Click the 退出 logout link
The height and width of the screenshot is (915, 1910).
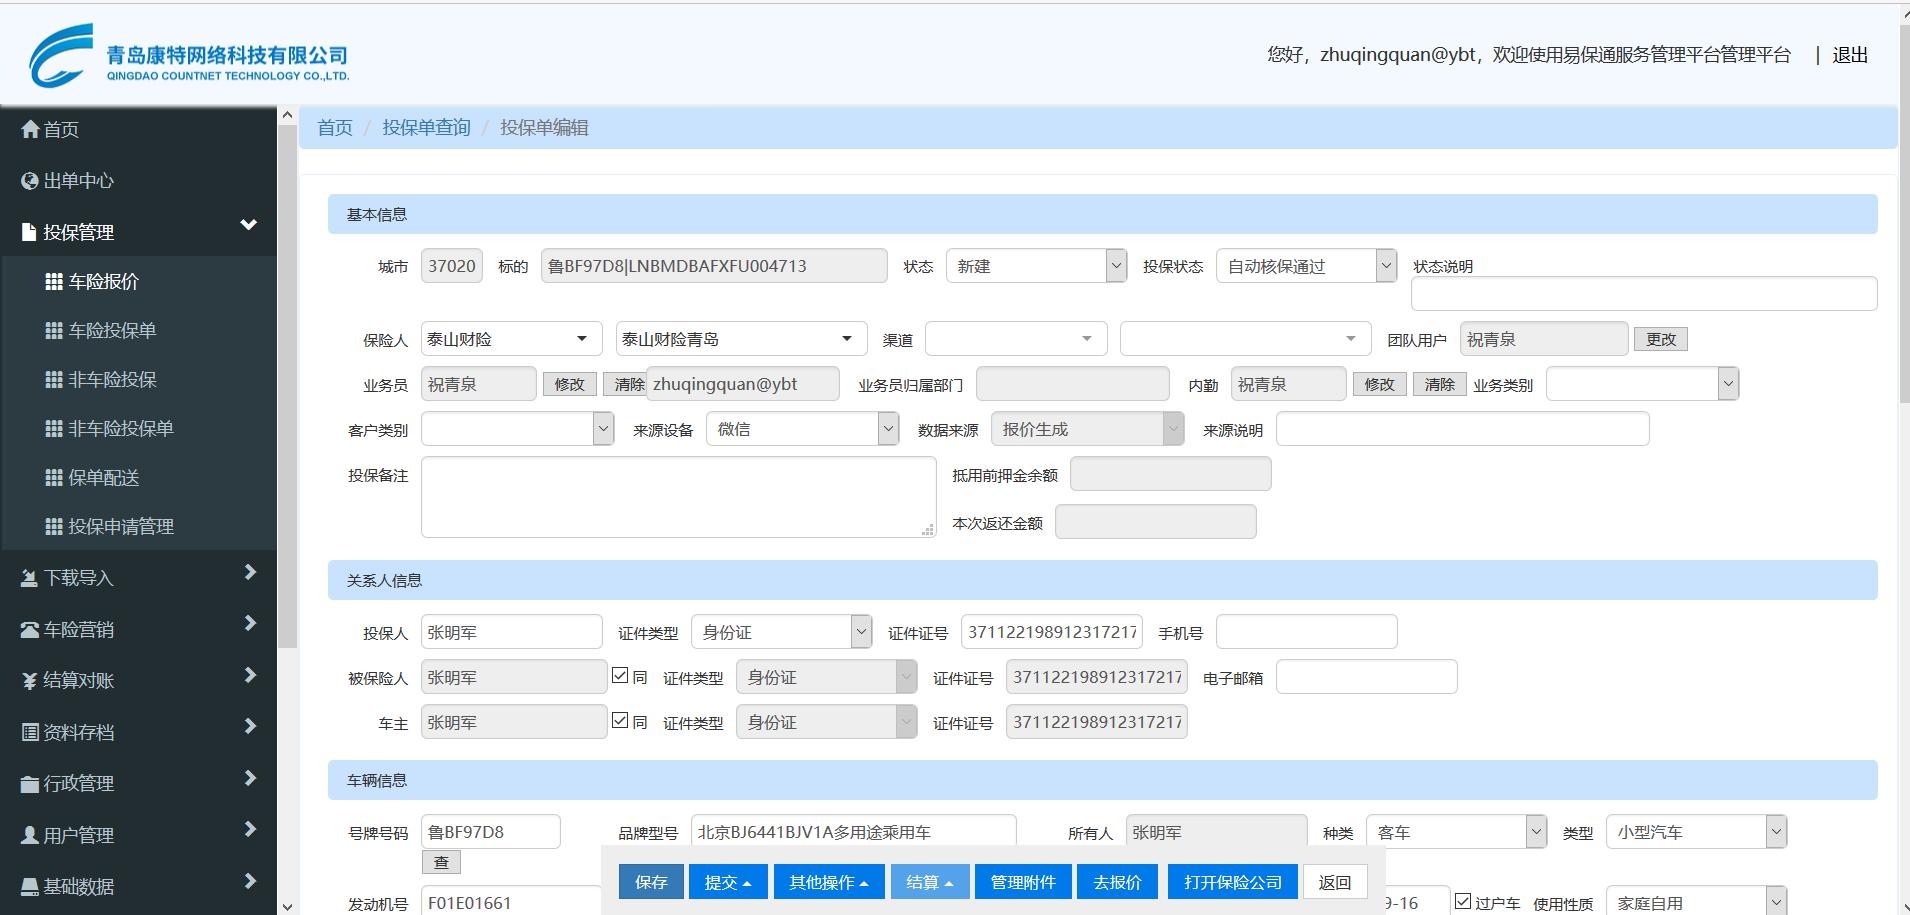[1849, 55]
